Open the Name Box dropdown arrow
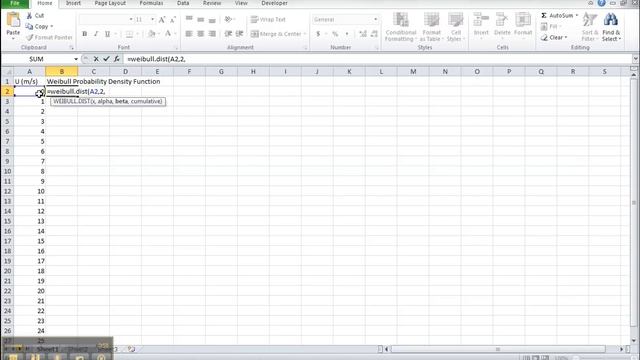 76,59
